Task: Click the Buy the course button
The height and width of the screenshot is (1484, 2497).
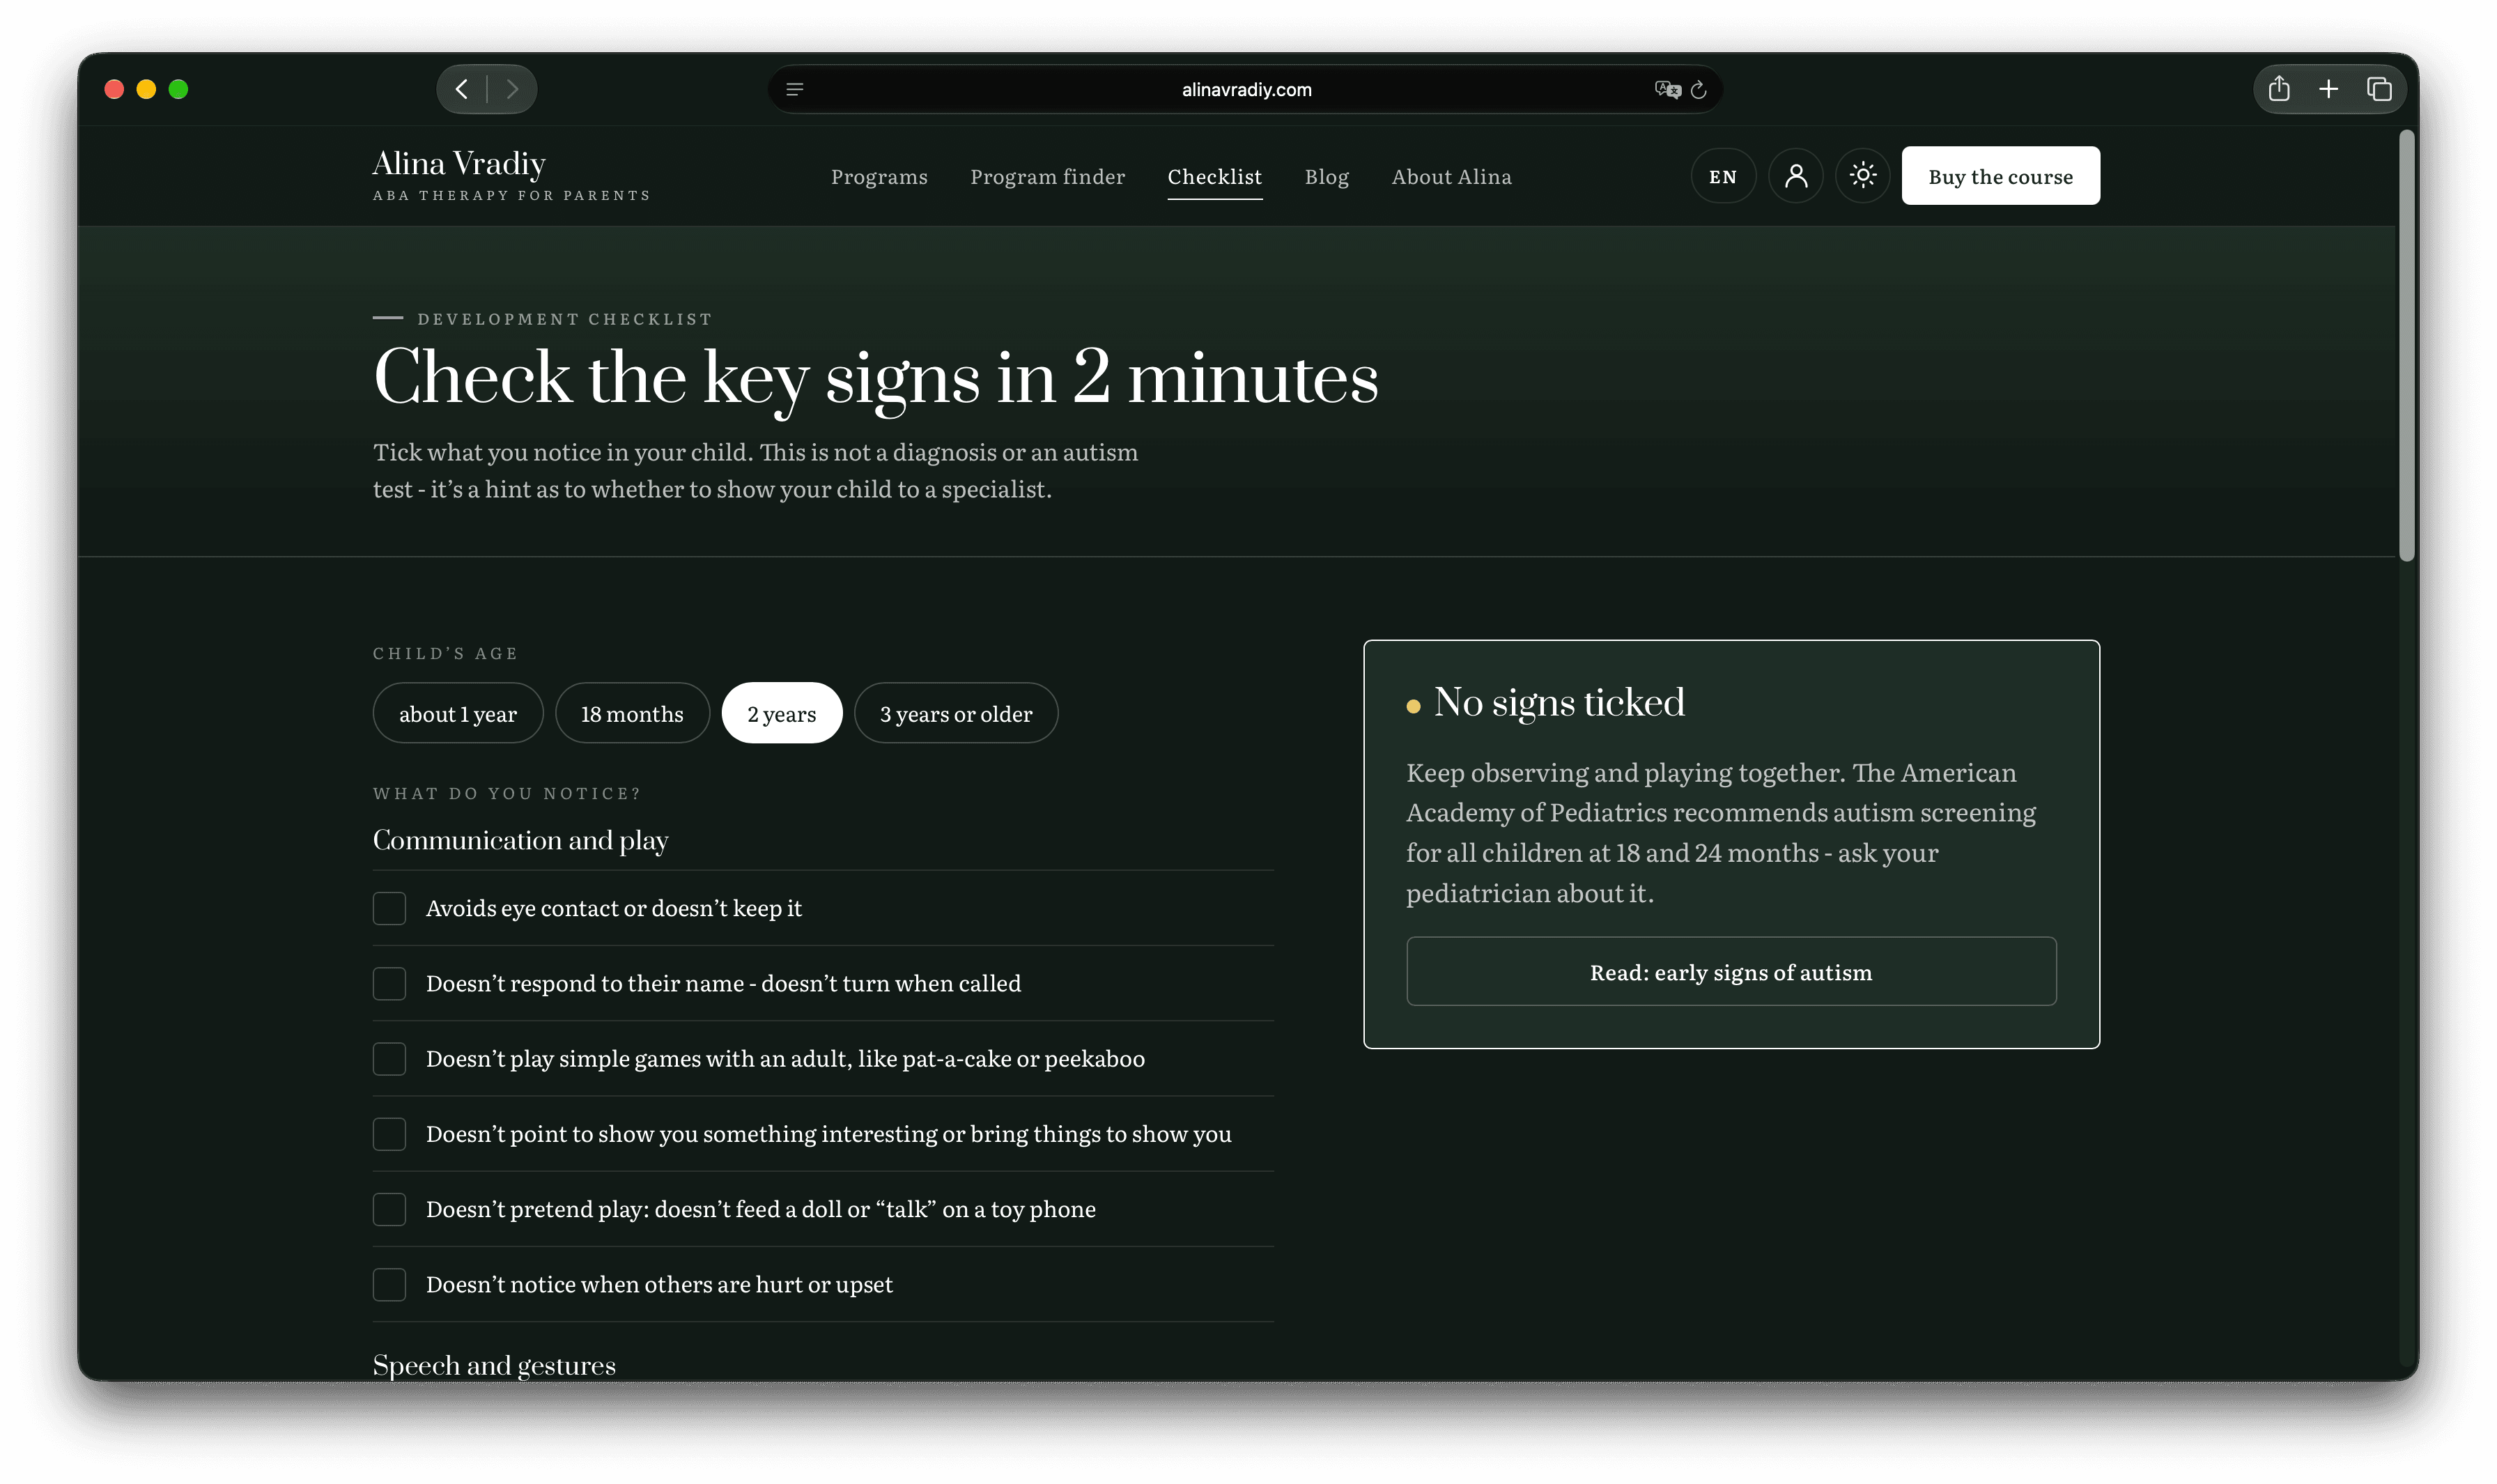Action: (2001, 176)
